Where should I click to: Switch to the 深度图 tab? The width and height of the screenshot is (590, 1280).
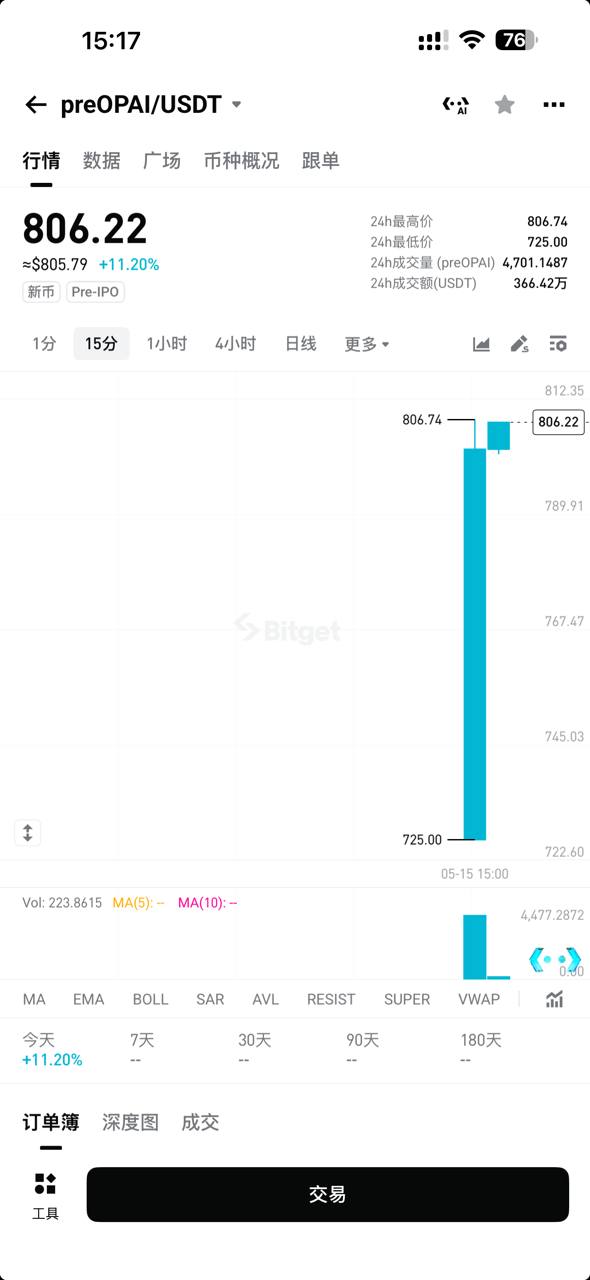(x=130, y=1123)
